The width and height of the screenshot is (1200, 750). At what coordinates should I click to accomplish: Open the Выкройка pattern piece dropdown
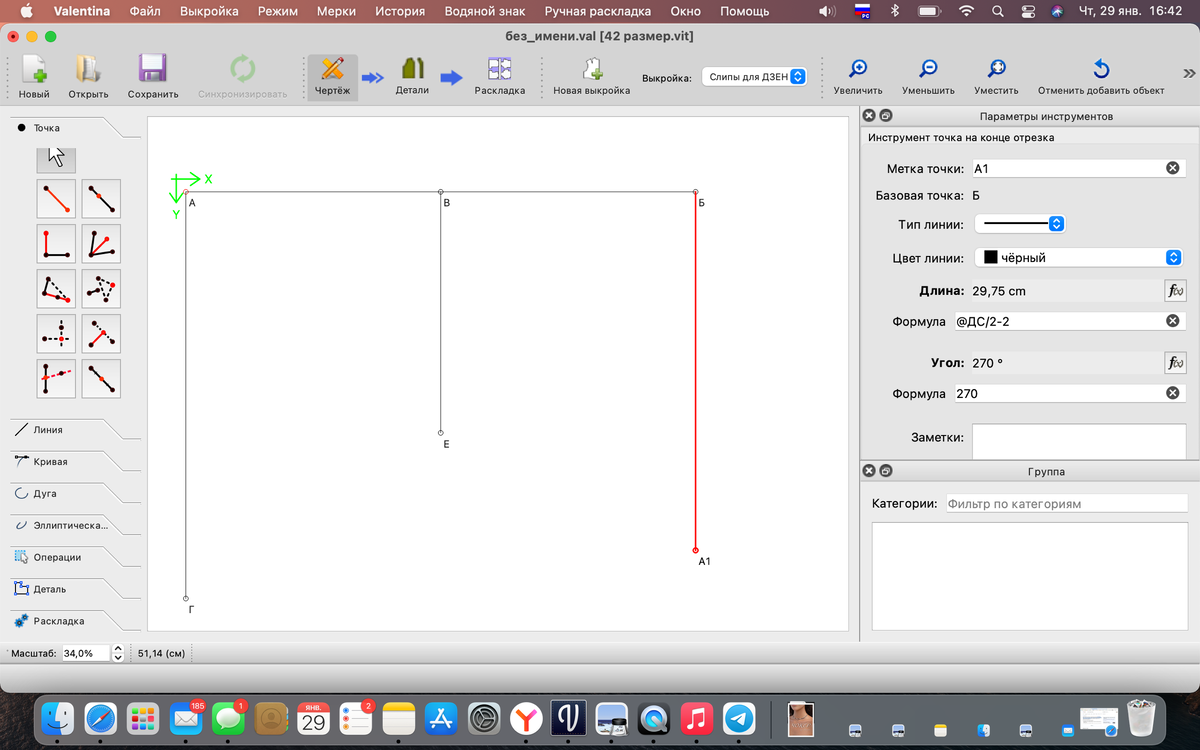[754, 76]
